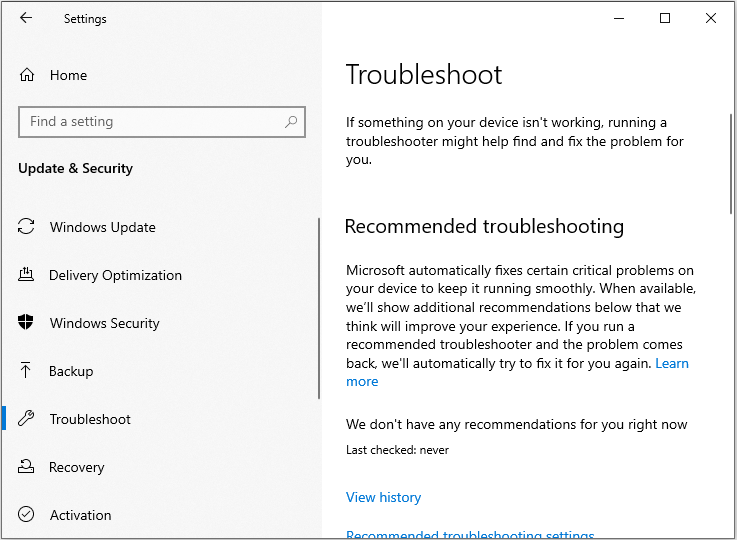Click the View history link
737x540 pixels.
[383, 497]
